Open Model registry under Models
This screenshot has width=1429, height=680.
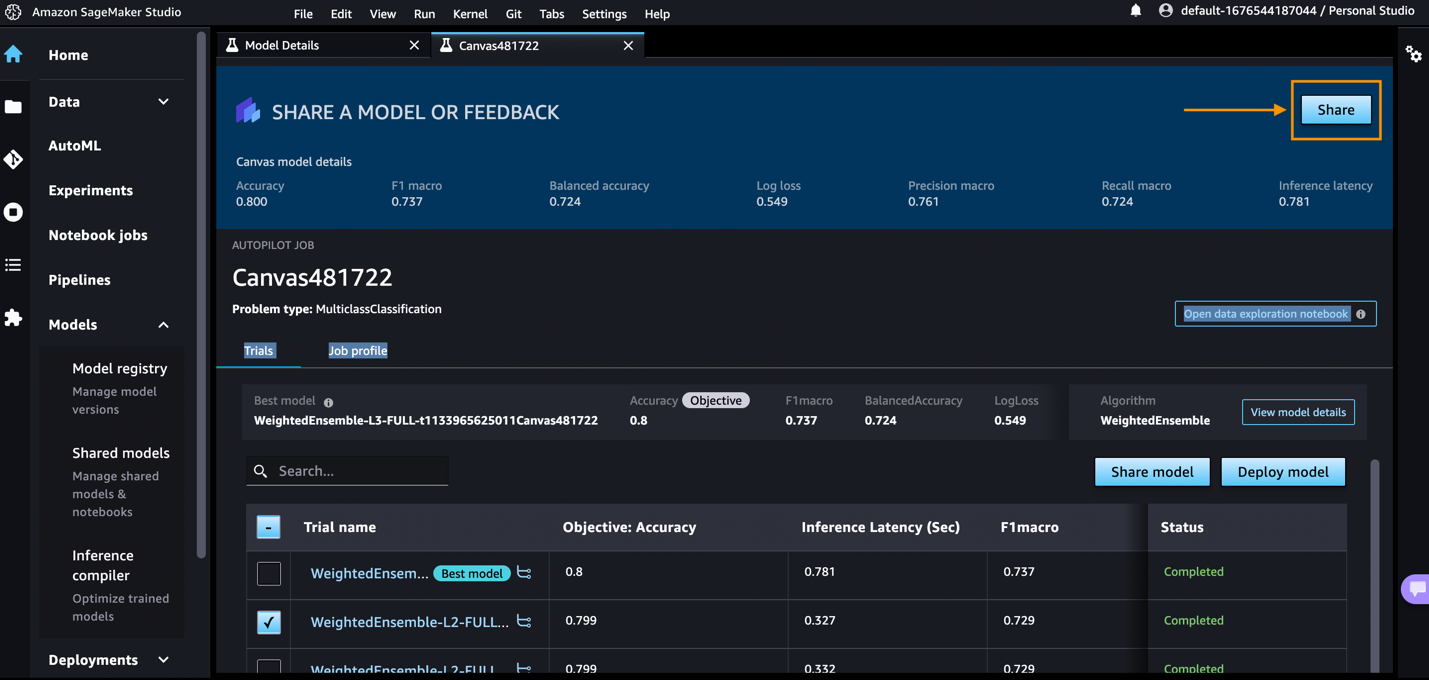tap(120, 369)
